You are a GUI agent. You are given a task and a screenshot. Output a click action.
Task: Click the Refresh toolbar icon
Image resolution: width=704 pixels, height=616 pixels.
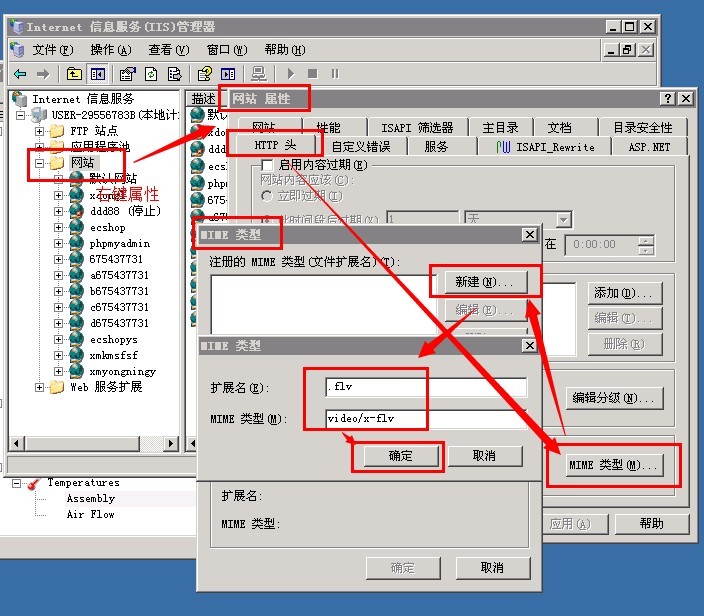[x=151, y=73]
